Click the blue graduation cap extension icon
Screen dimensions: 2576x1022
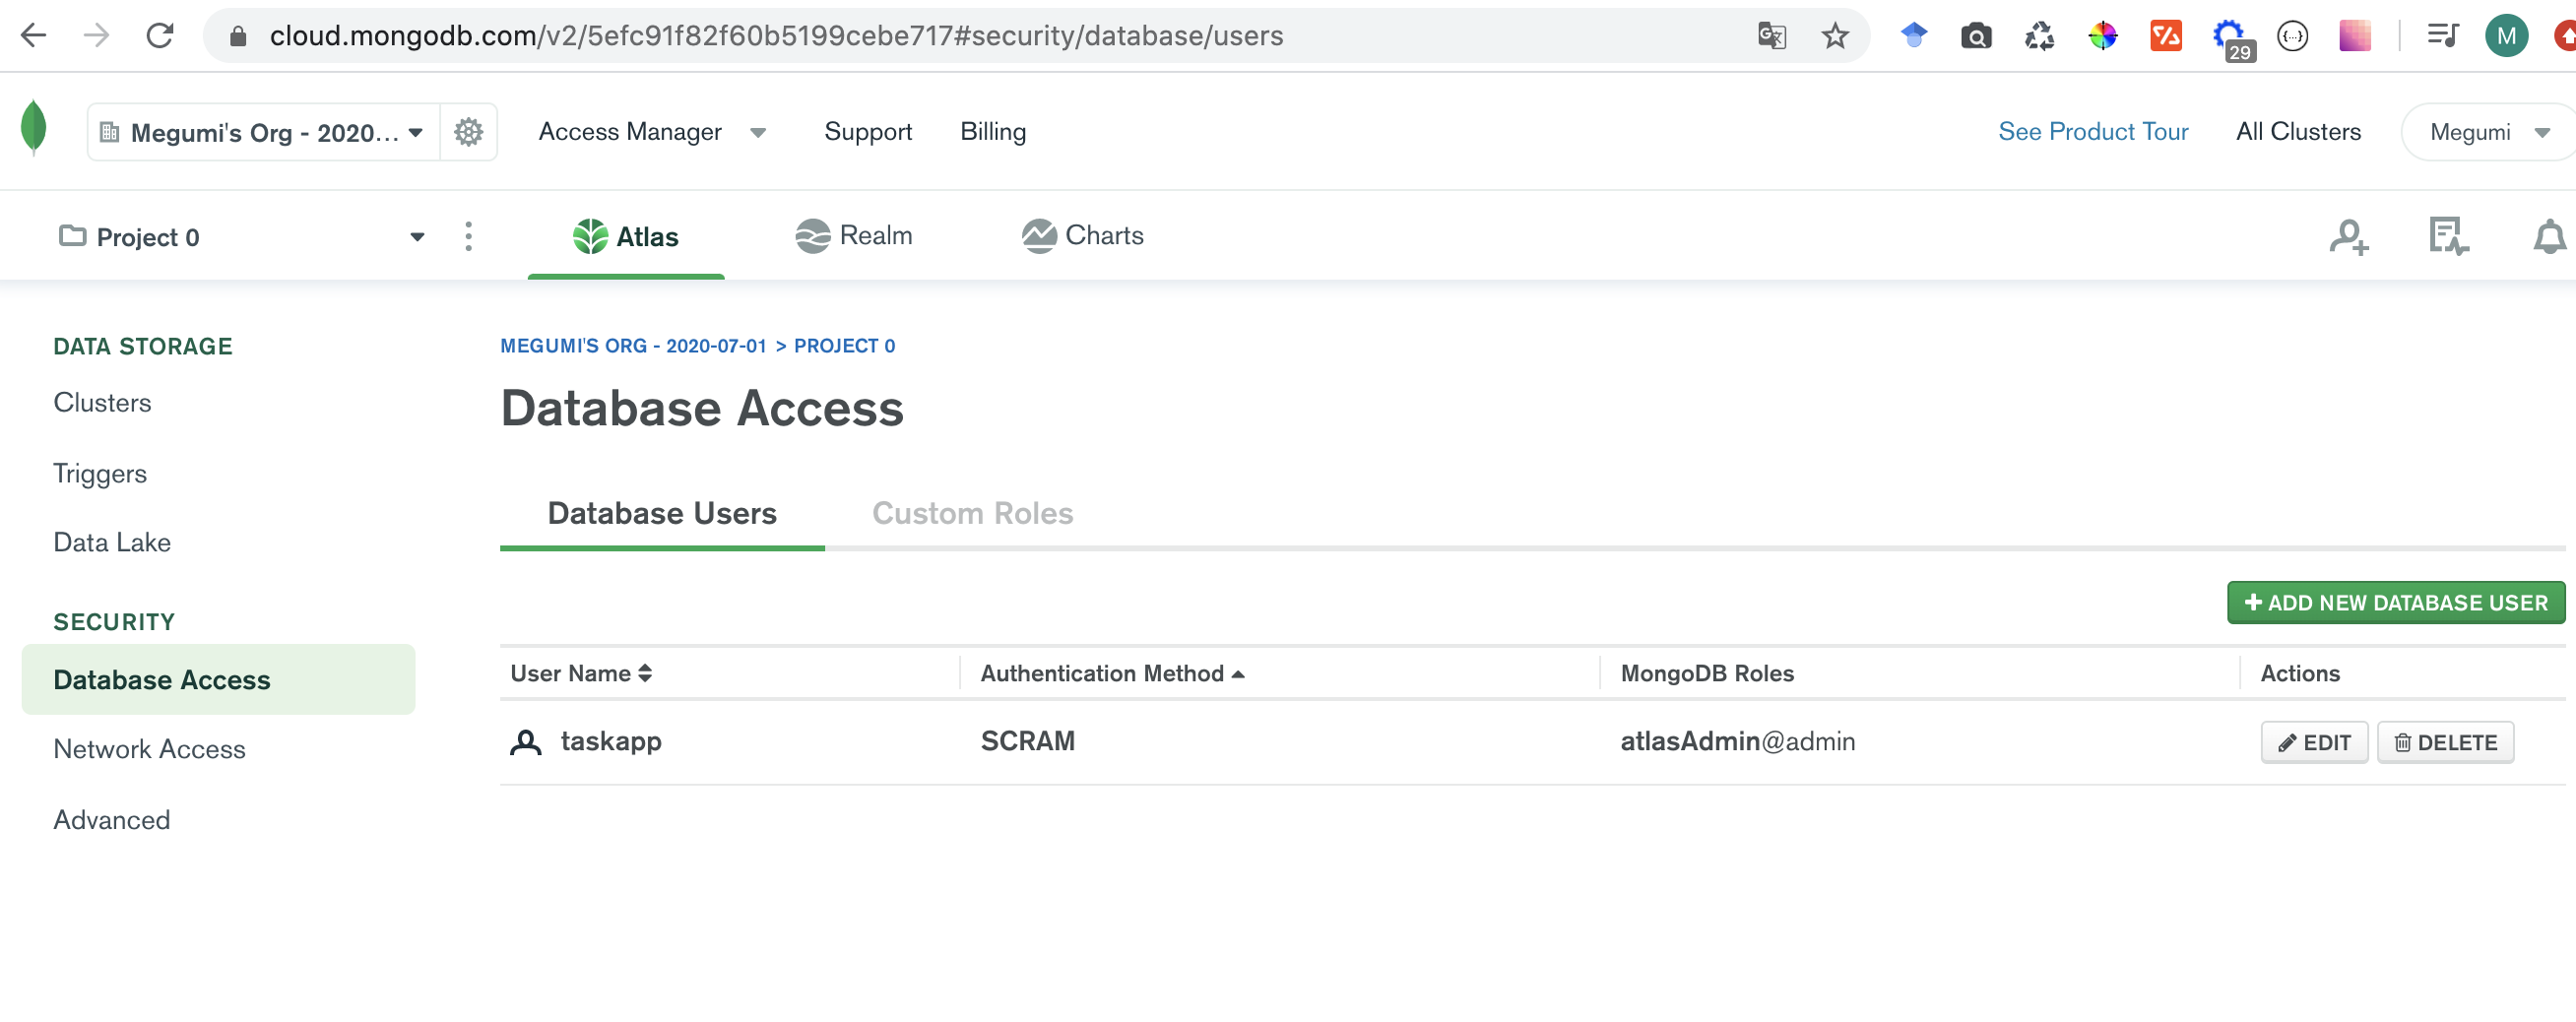coord(1913,36)
